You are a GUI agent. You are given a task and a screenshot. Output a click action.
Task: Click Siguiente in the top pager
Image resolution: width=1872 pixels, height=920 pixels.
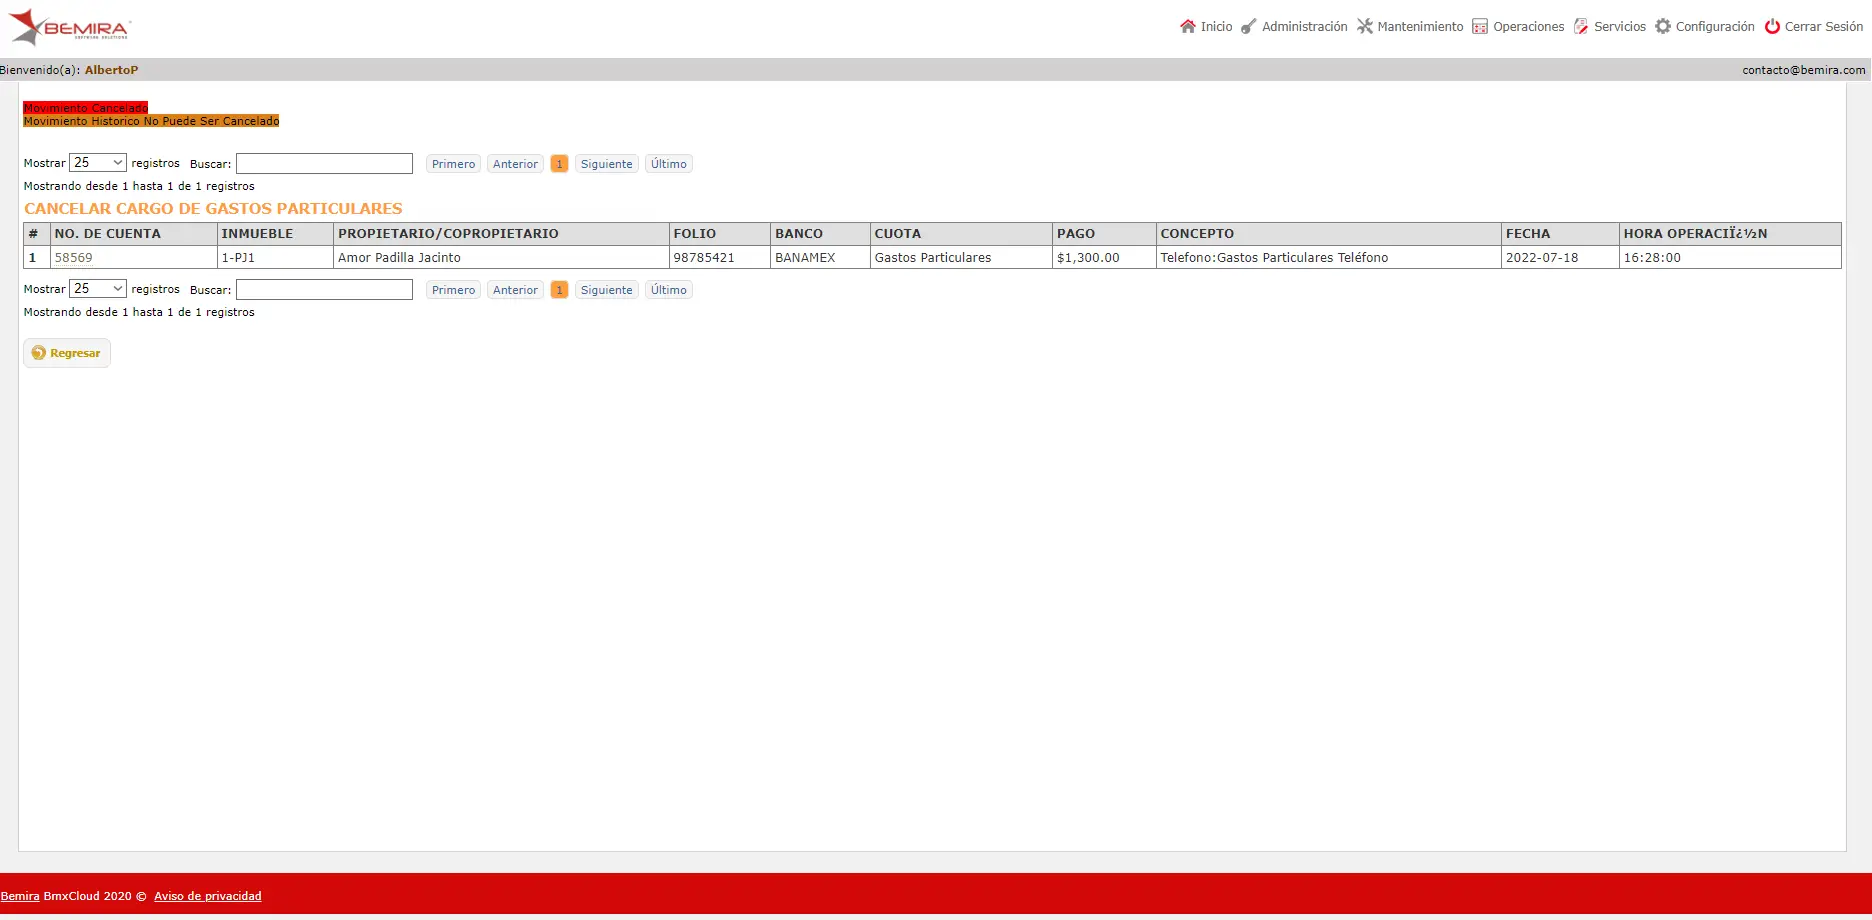tap(606, 164)
